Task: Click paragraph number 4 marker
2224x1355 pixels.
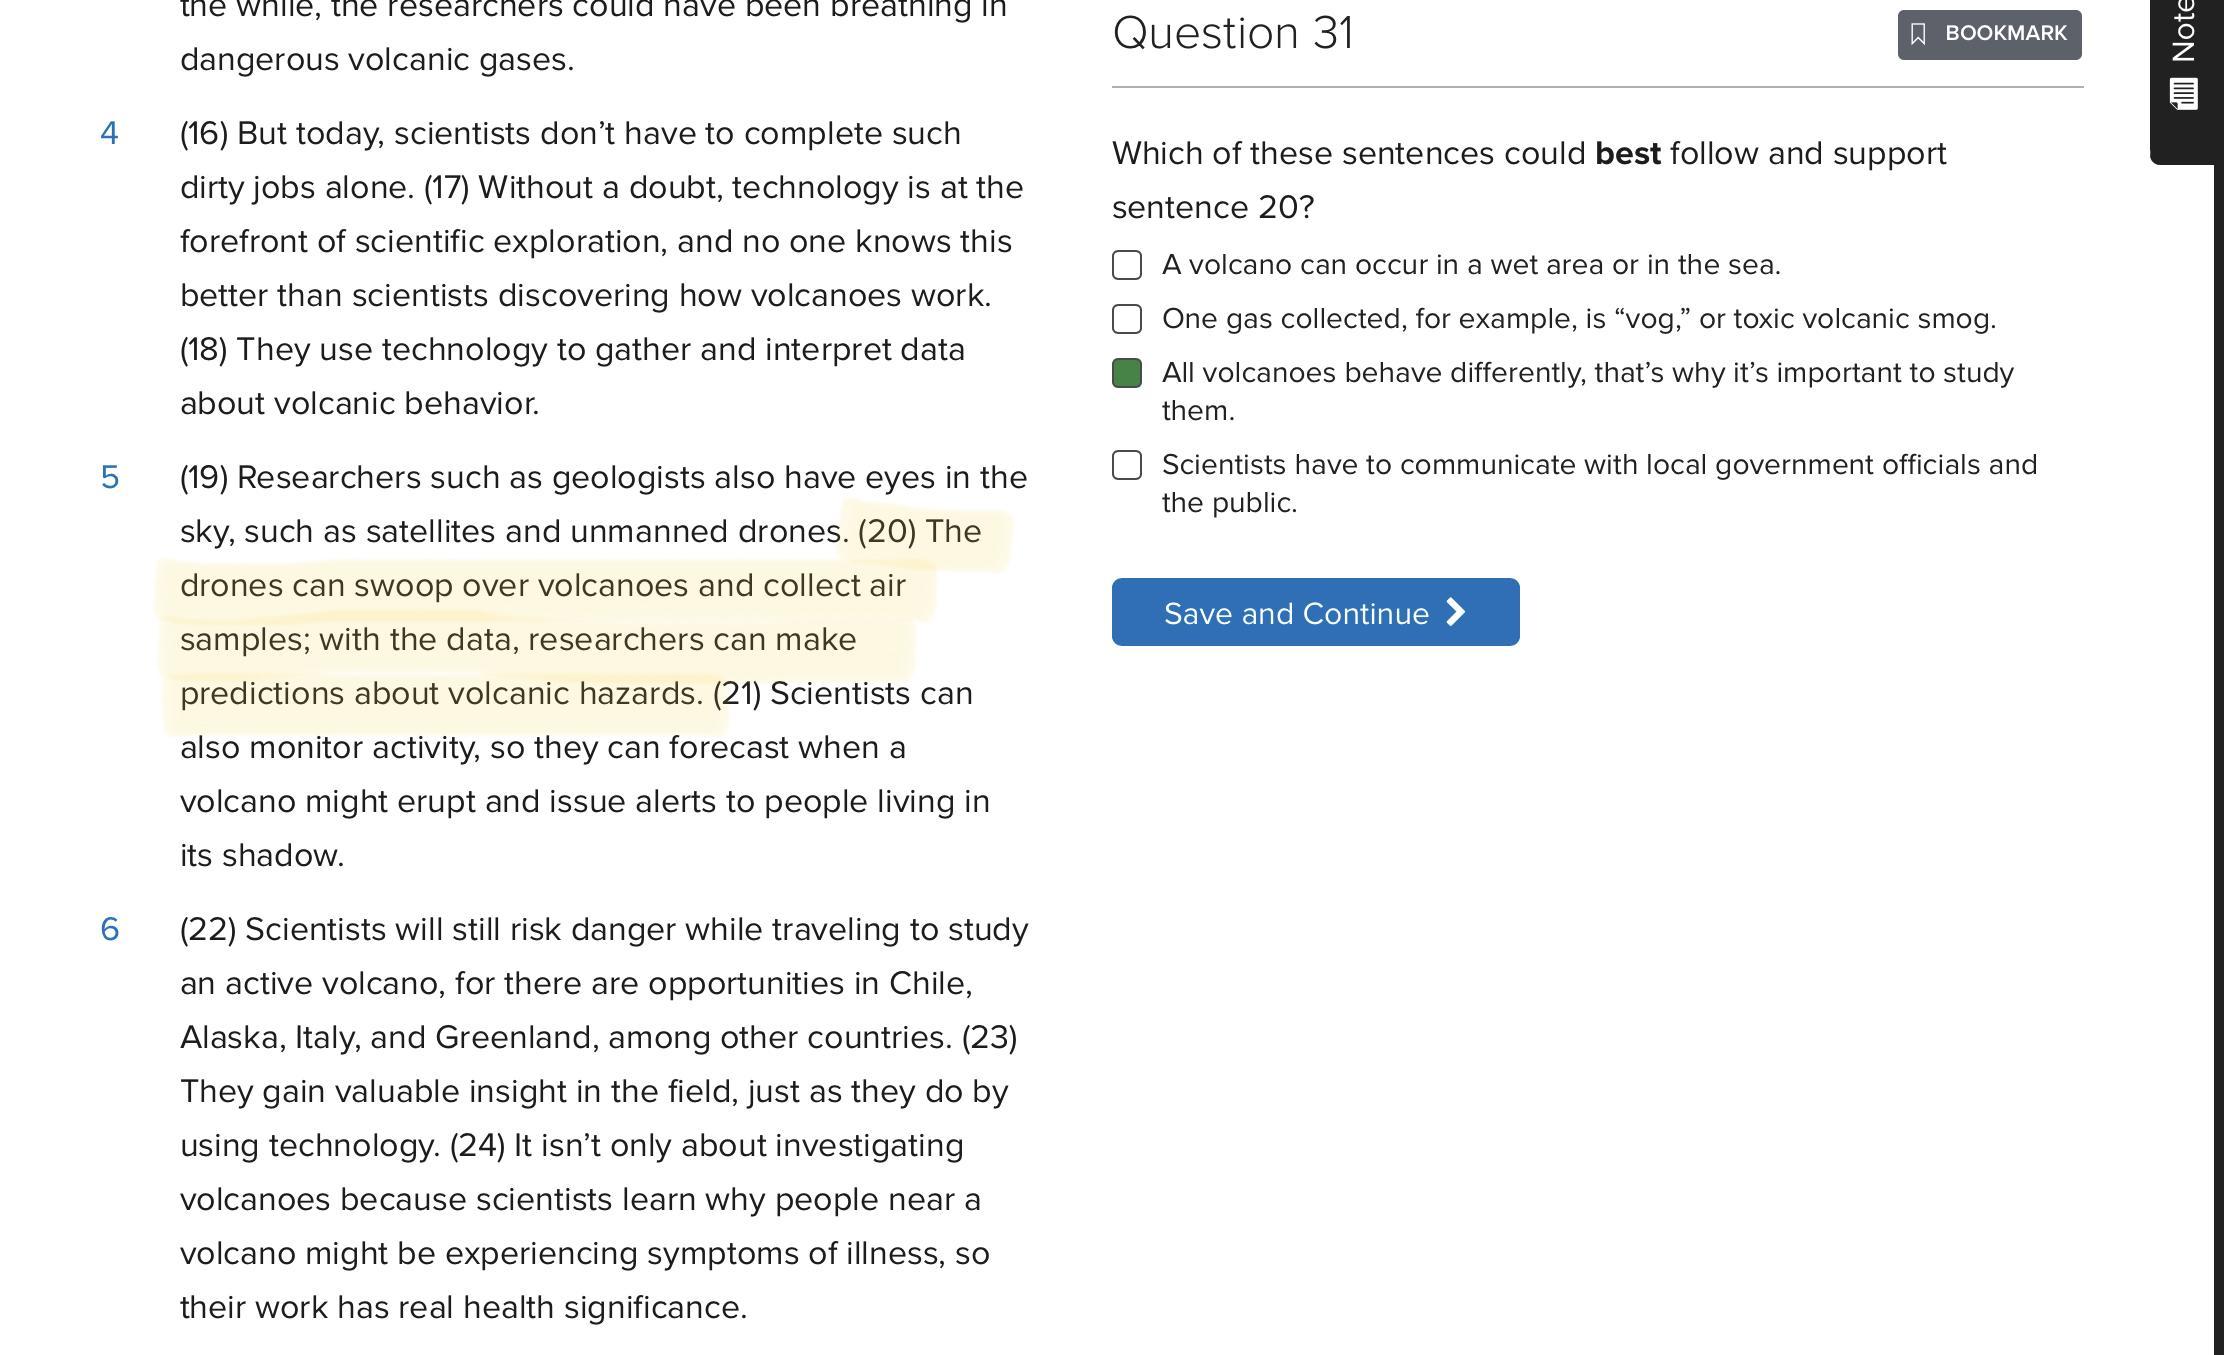Action: 109,133
